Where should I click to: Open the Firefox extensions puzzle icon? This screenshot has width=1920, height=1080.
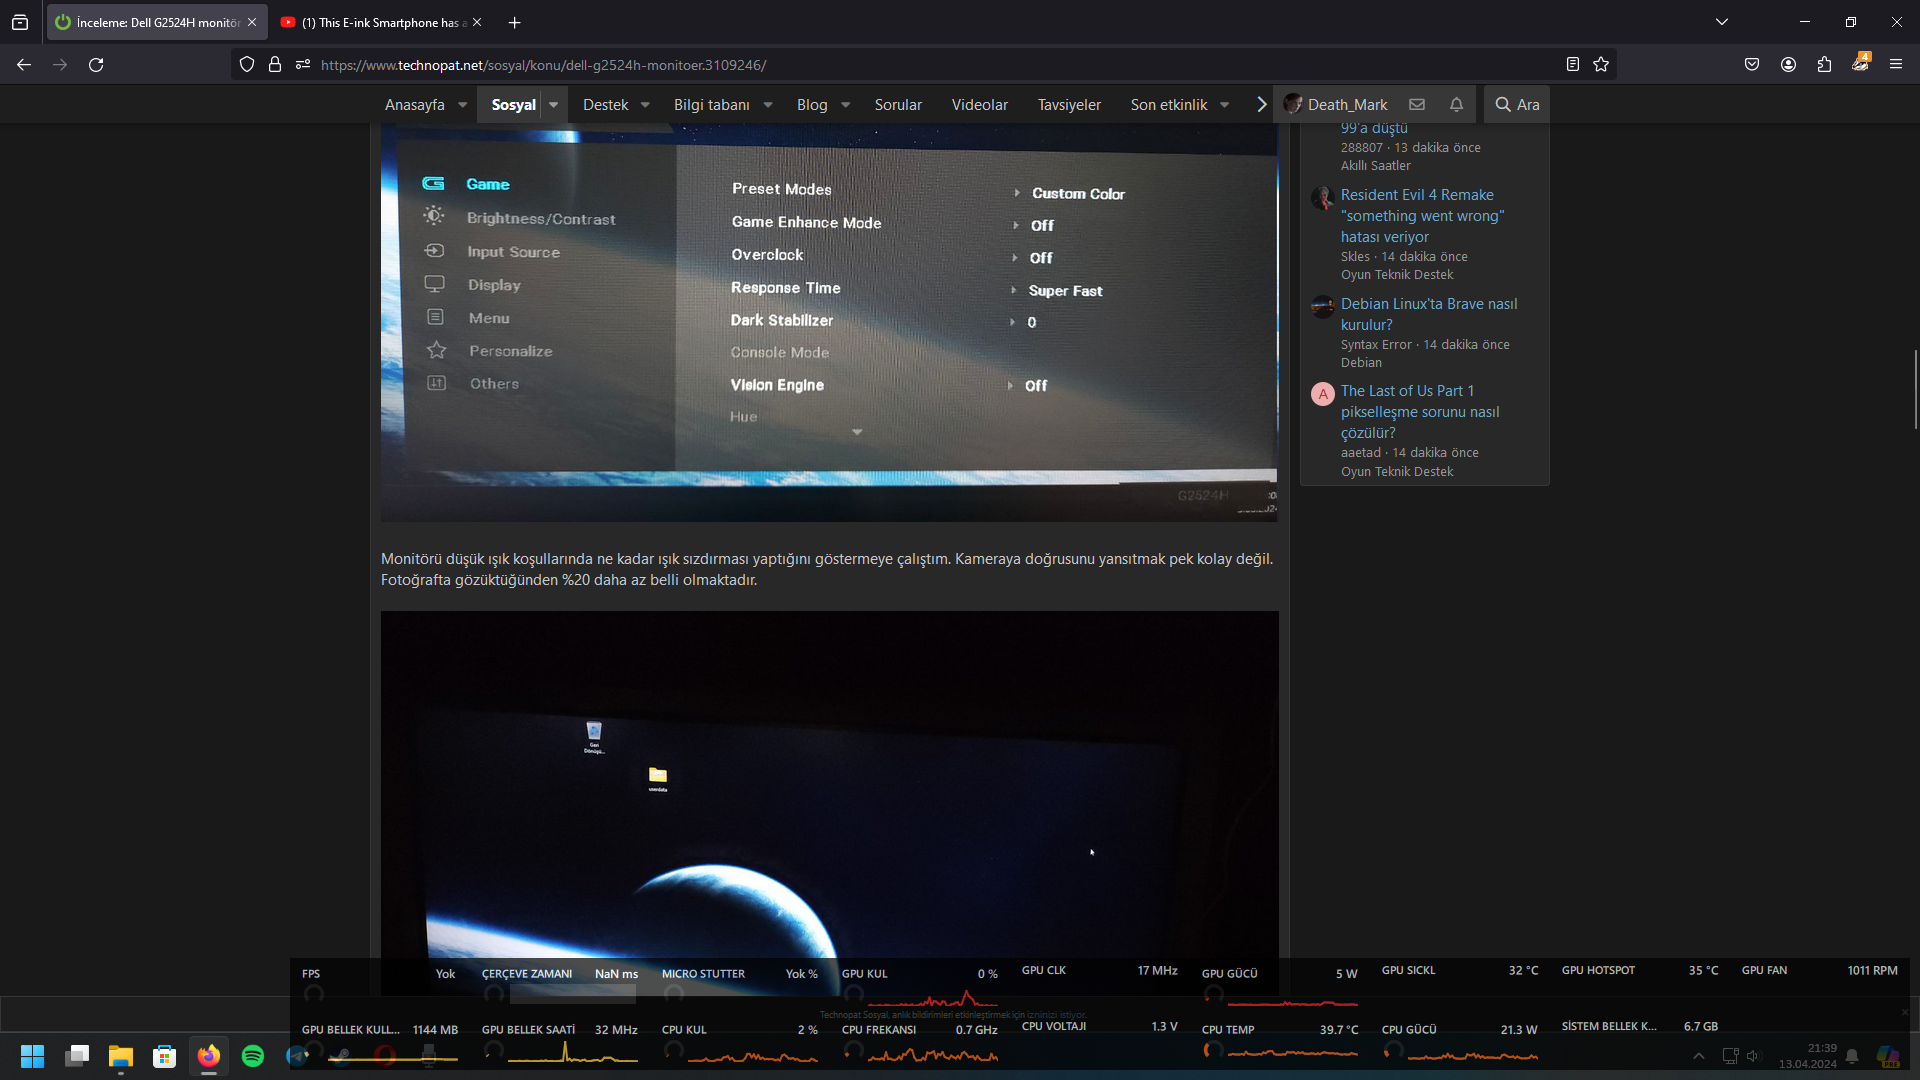(x=1824, y=65)
